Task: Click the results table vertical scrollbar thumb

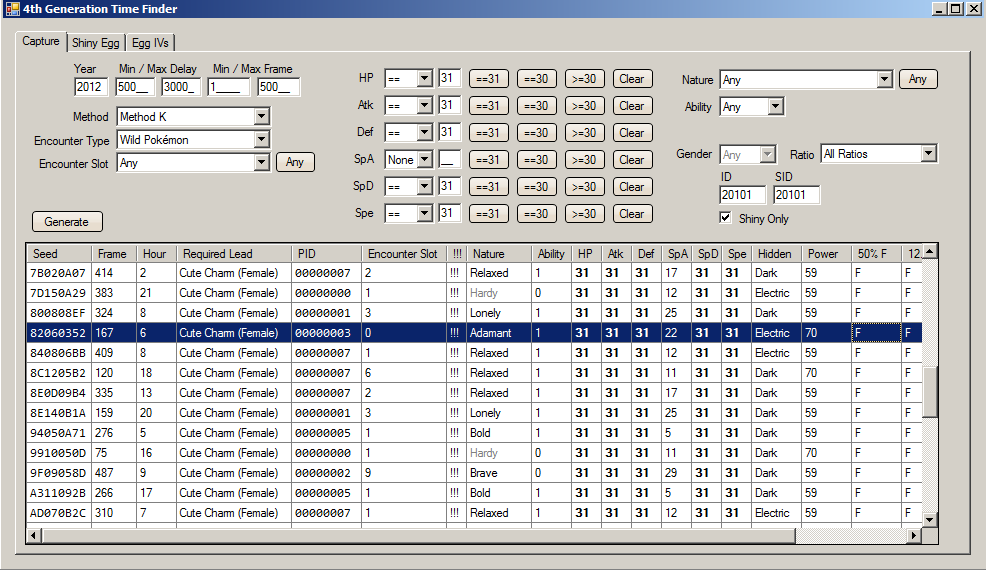Action: pos(929,391)
